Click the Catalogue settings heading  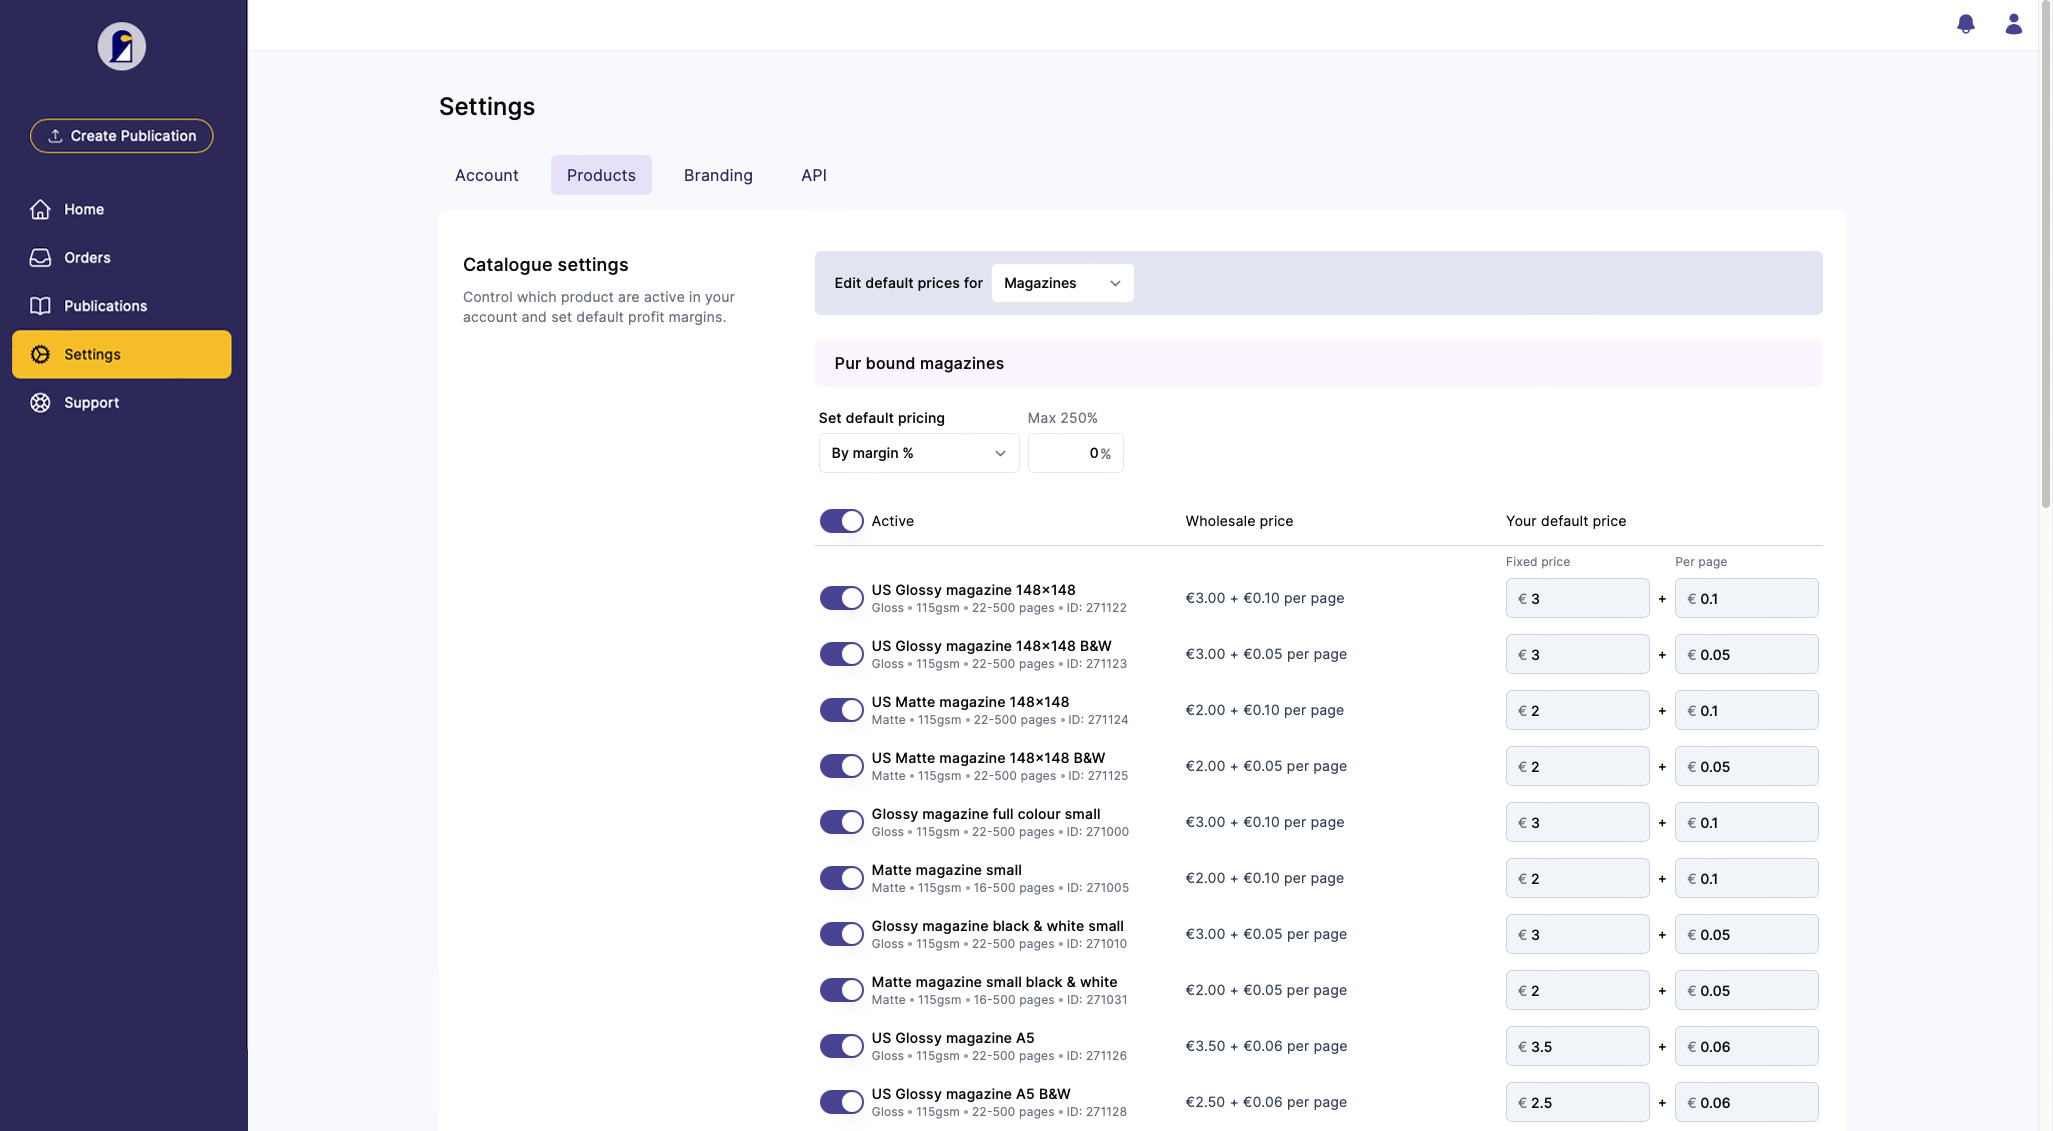point(545,265)
